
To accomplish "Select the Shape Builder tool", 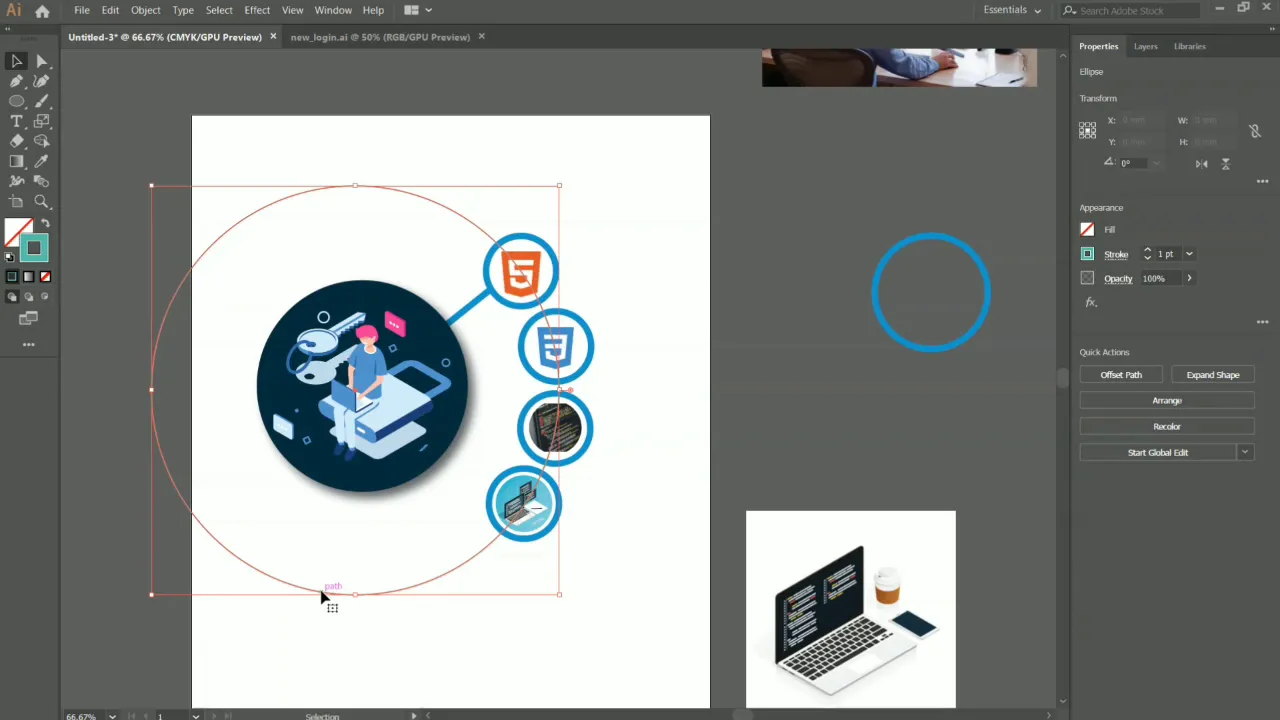I will [x=42, y=141].
